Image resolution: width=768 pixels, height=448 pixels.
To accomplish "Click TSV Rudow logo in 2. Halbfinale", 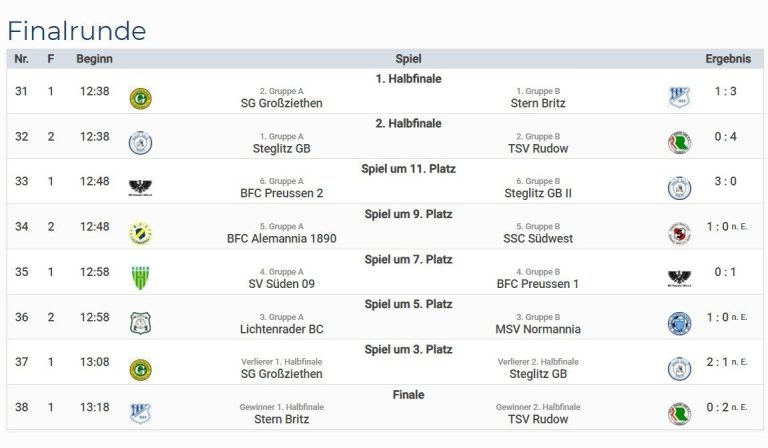I will click(679, 143).
